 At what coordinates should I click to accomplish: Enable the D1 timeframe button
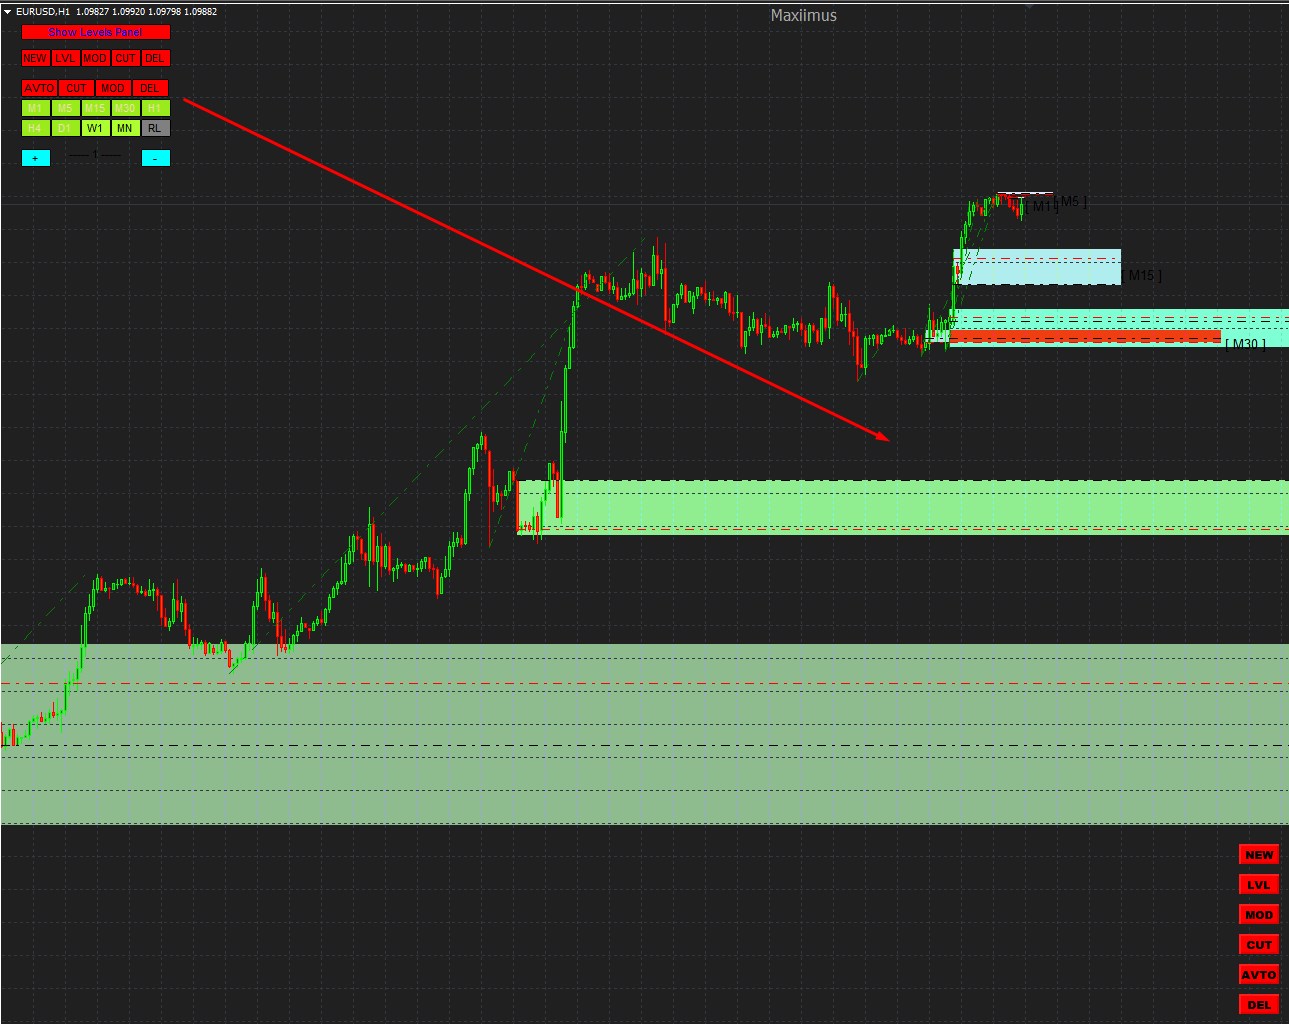pyautogui.click(x=65, y=128)
